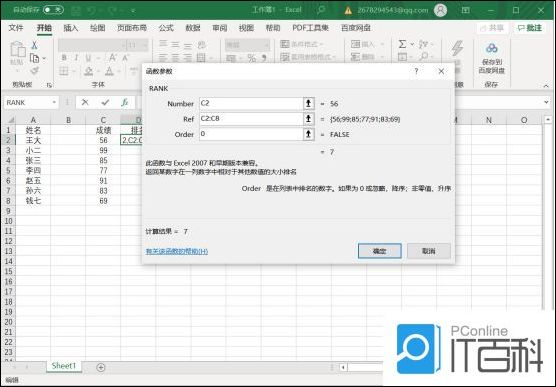The image size is (556, 387).
Task: Open the 绘图 ribbon tab
Action: tap(97, 28)
